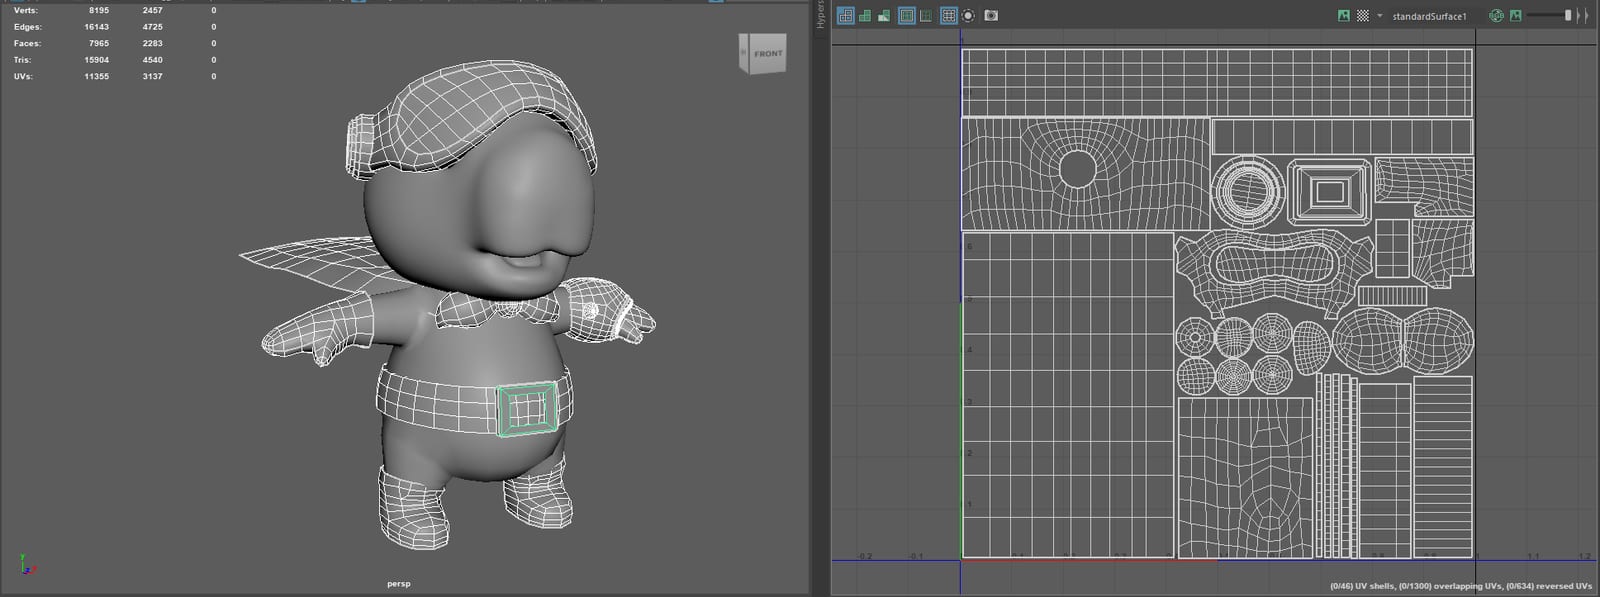
Task: Select the bow tie on the character
Action: pos(499,308)
